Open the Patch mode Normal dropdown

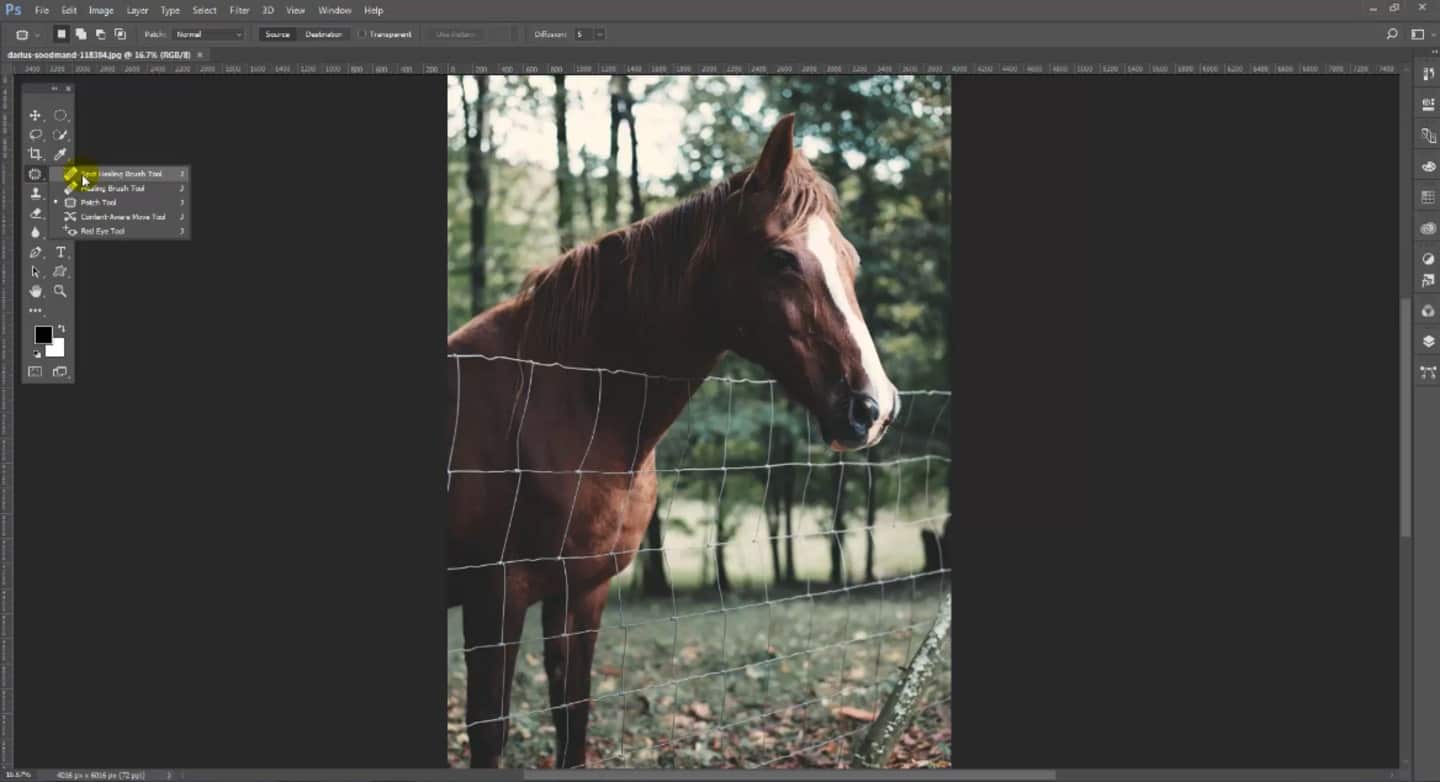click(208, 33)
